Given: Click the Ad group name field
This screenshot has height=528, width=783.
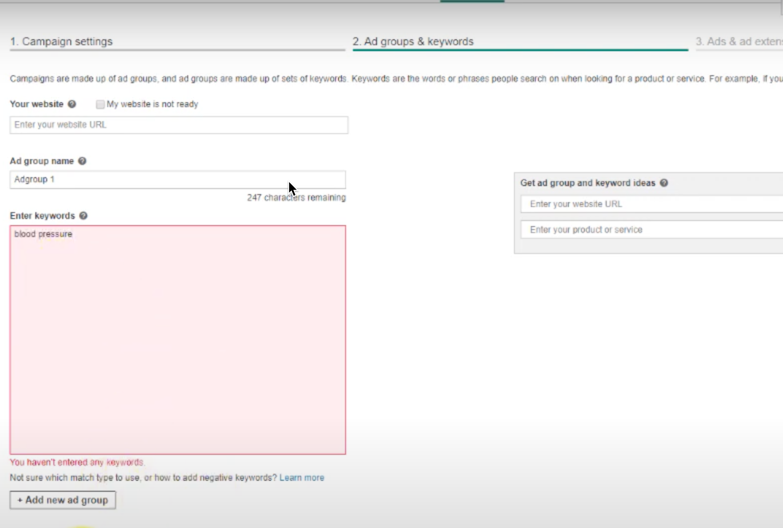Looking at the screenshot, I should pyautogui.click(x=177, y=179).
